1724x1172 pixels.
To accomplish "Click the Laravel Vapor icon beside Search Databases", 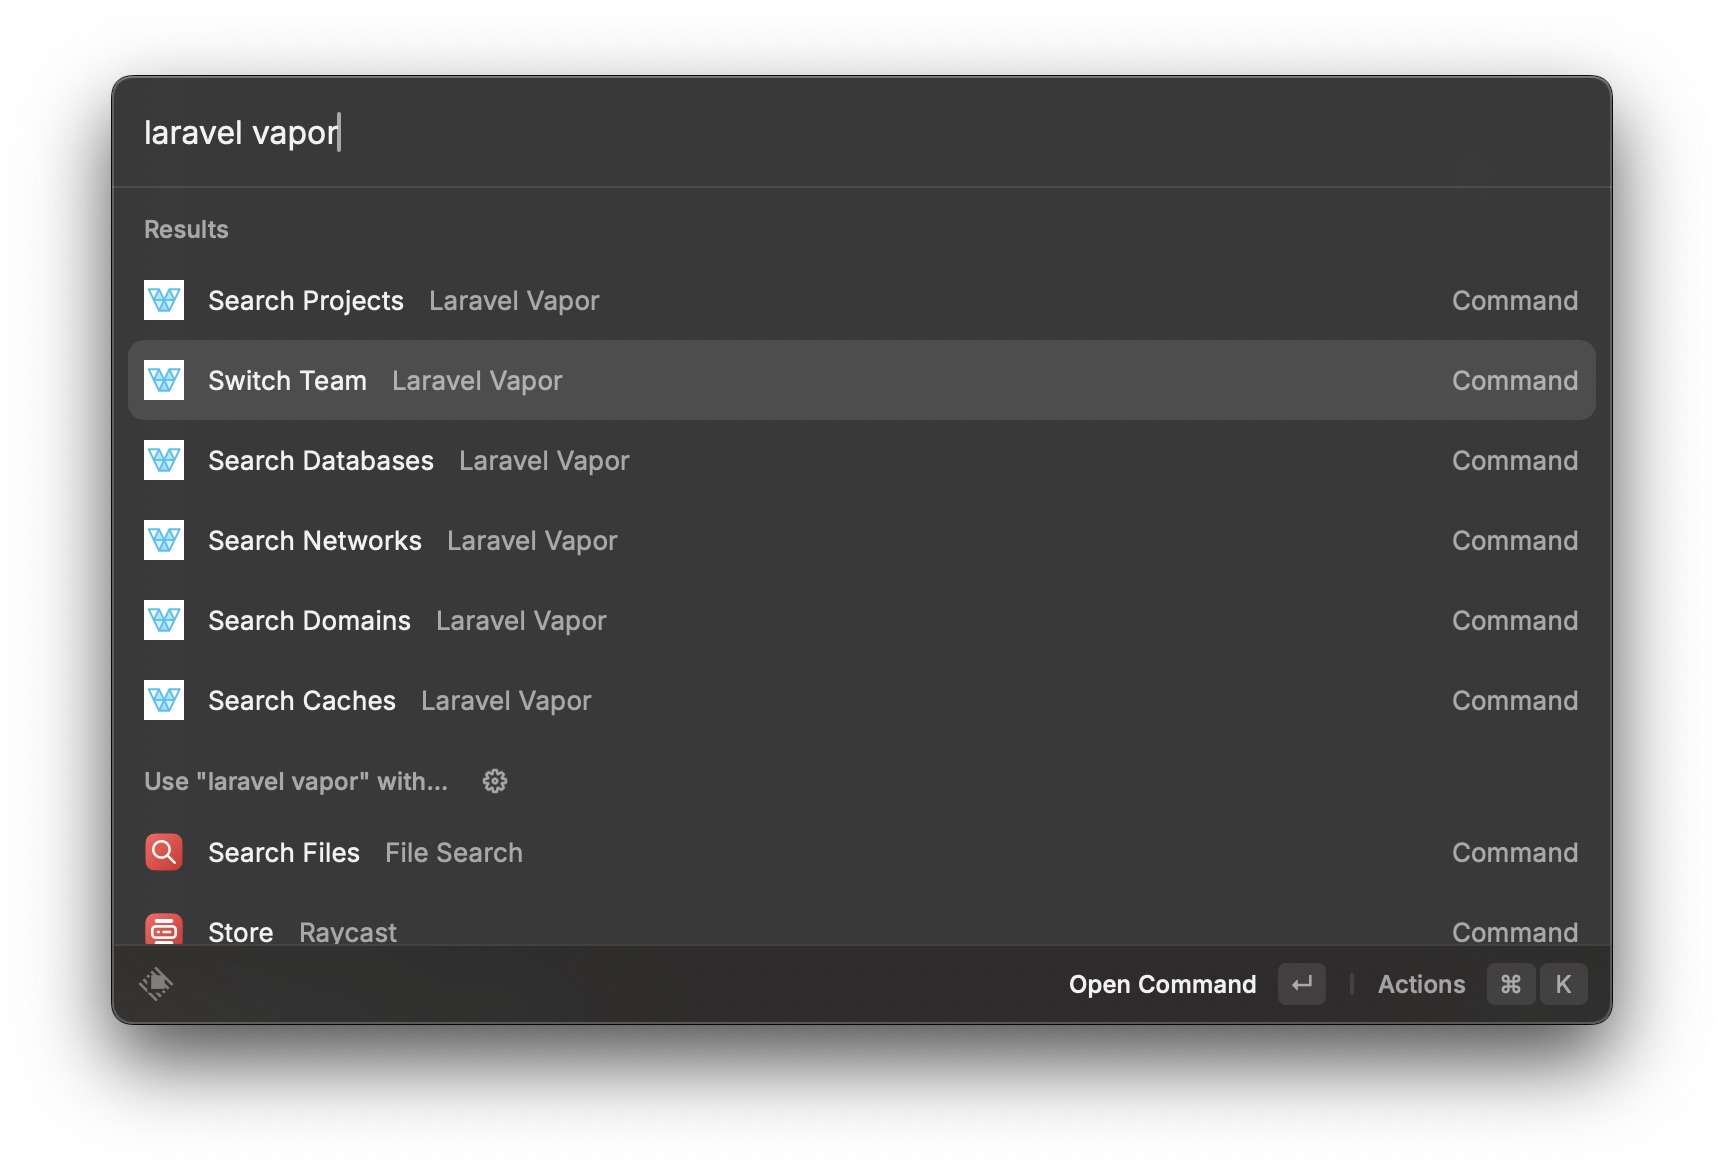I will point(164,460).
